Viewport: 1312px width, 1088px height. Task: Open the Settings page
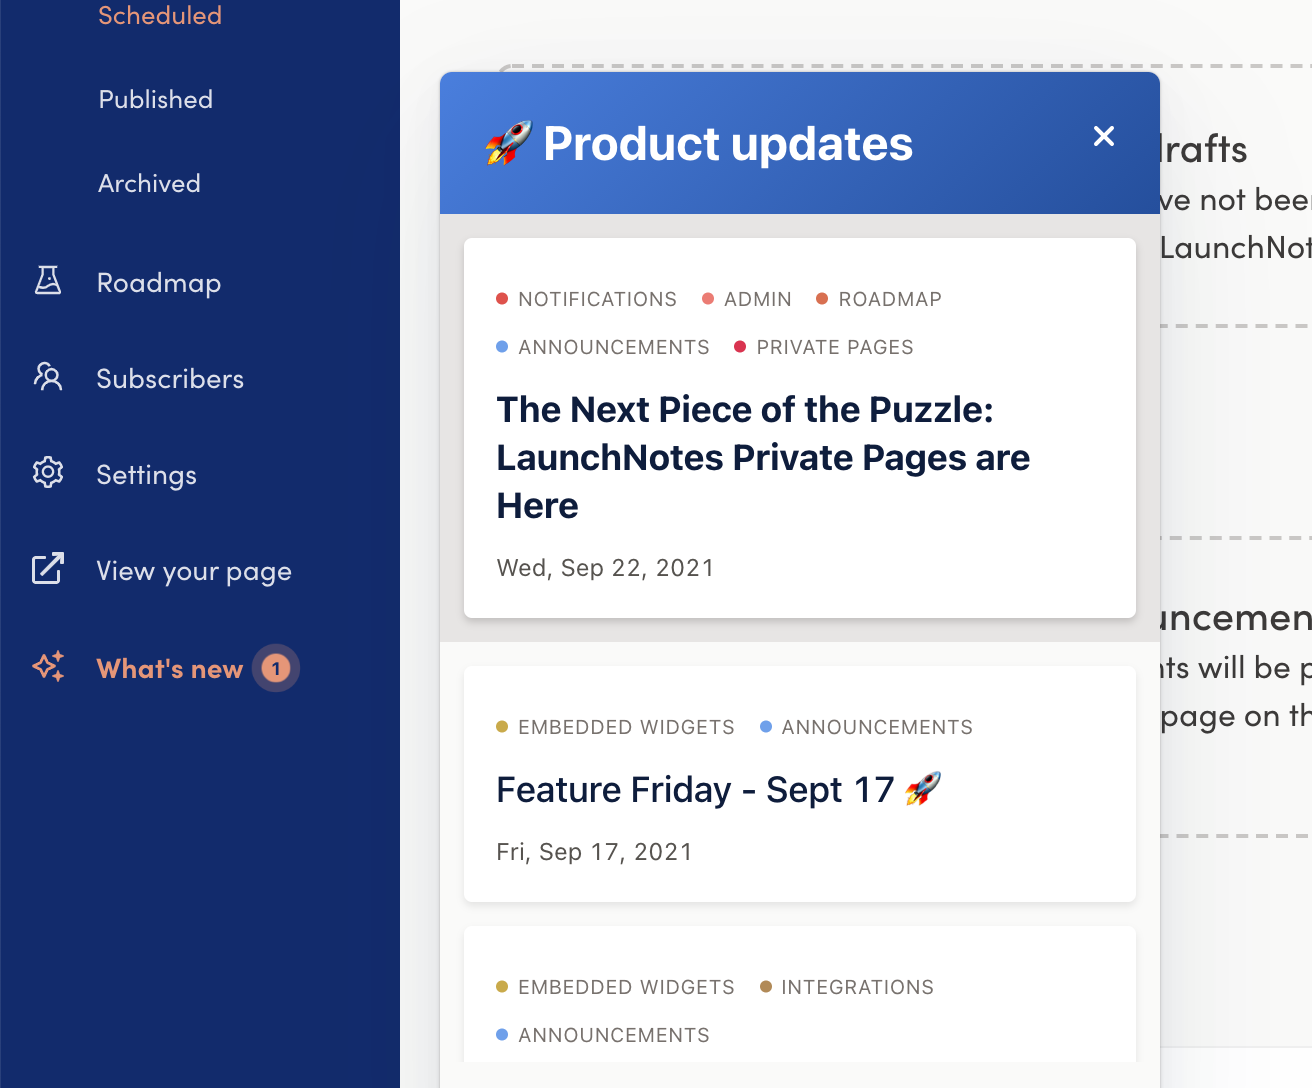click(x=146, y=475)
